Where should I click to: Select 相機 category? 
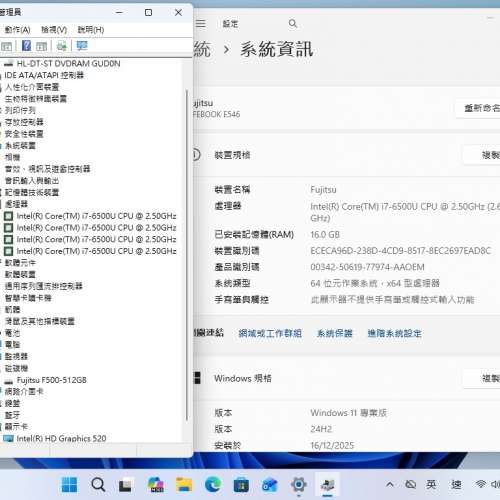pos(12,157)
